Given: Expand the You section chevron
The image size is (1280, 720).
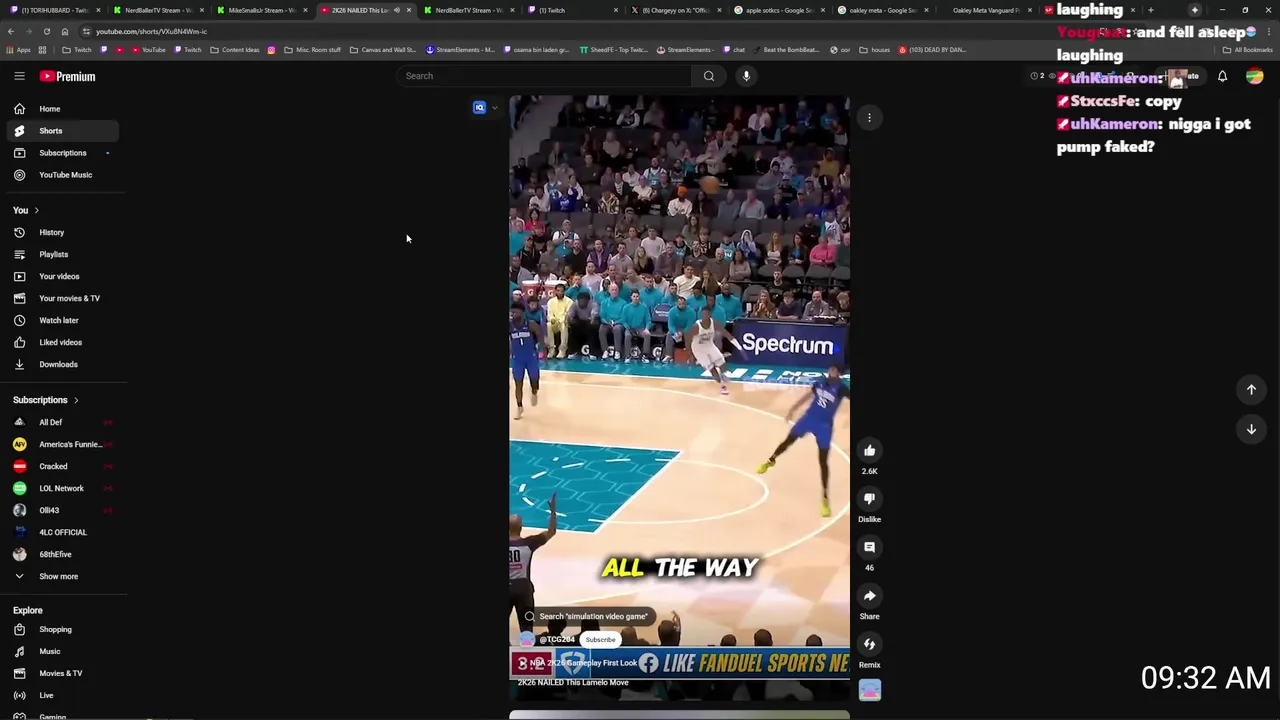Looking at the screenshot, I should click(x=37, y=210).
